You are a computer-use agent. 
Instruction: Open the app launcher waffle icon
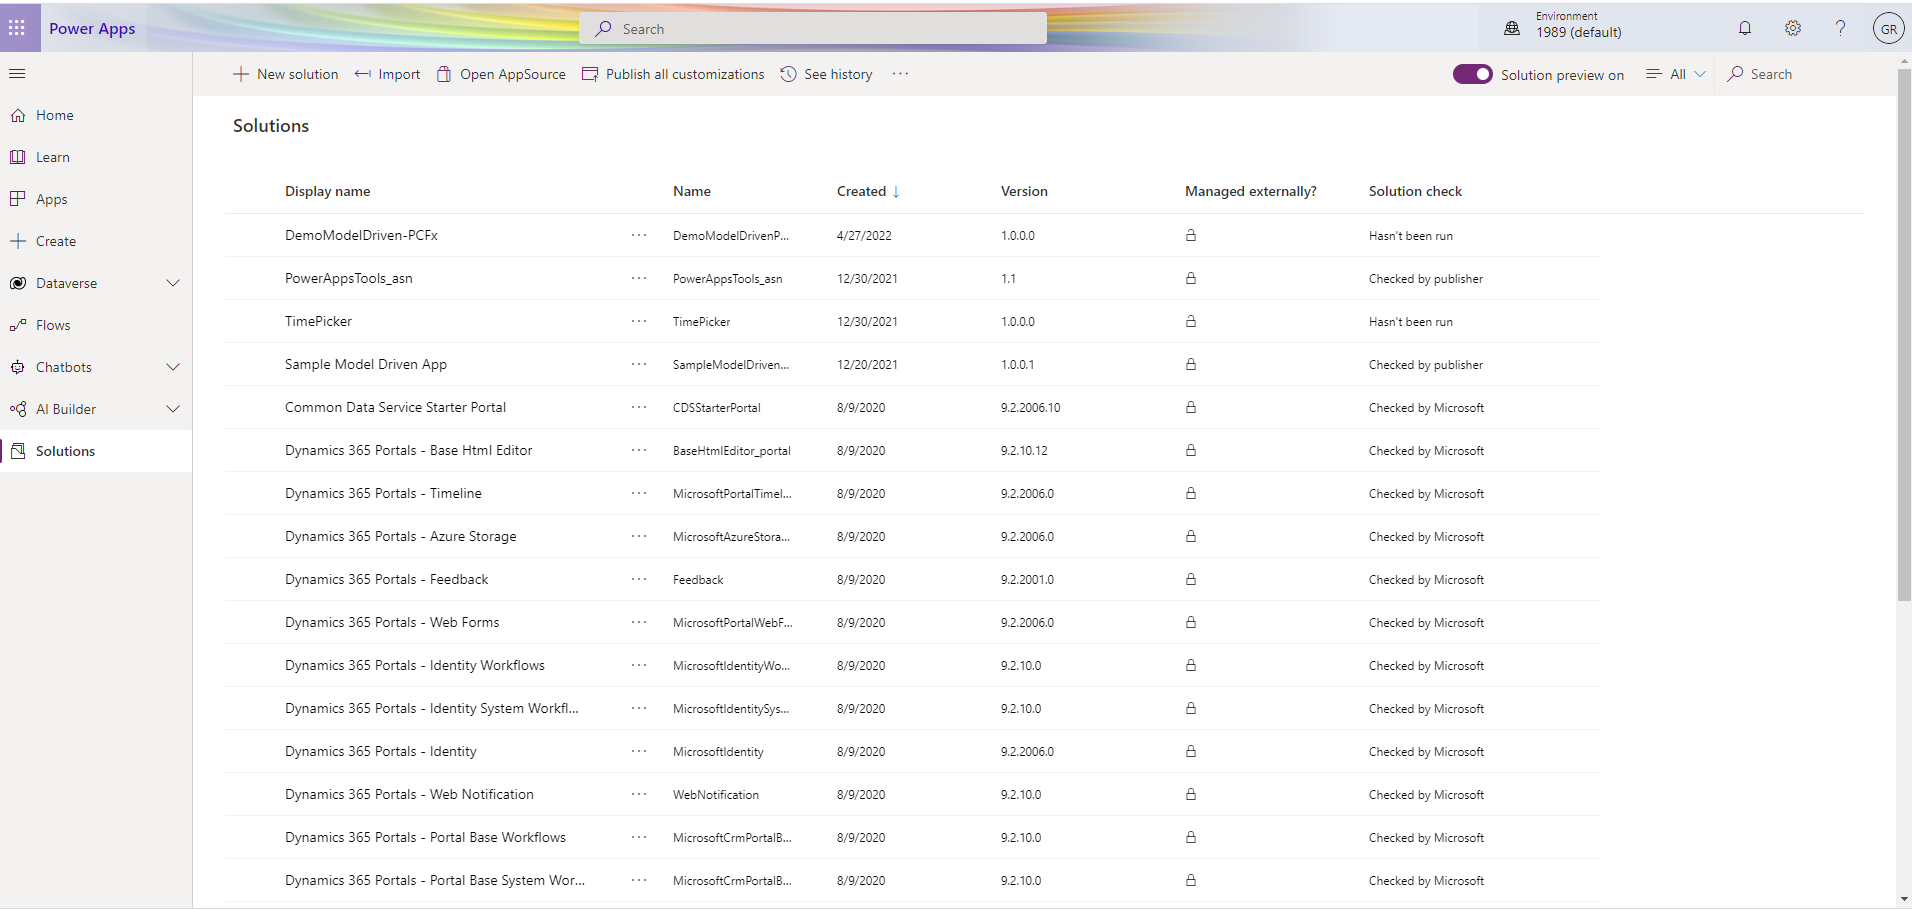pyautogui.click(x=17, y=27)
